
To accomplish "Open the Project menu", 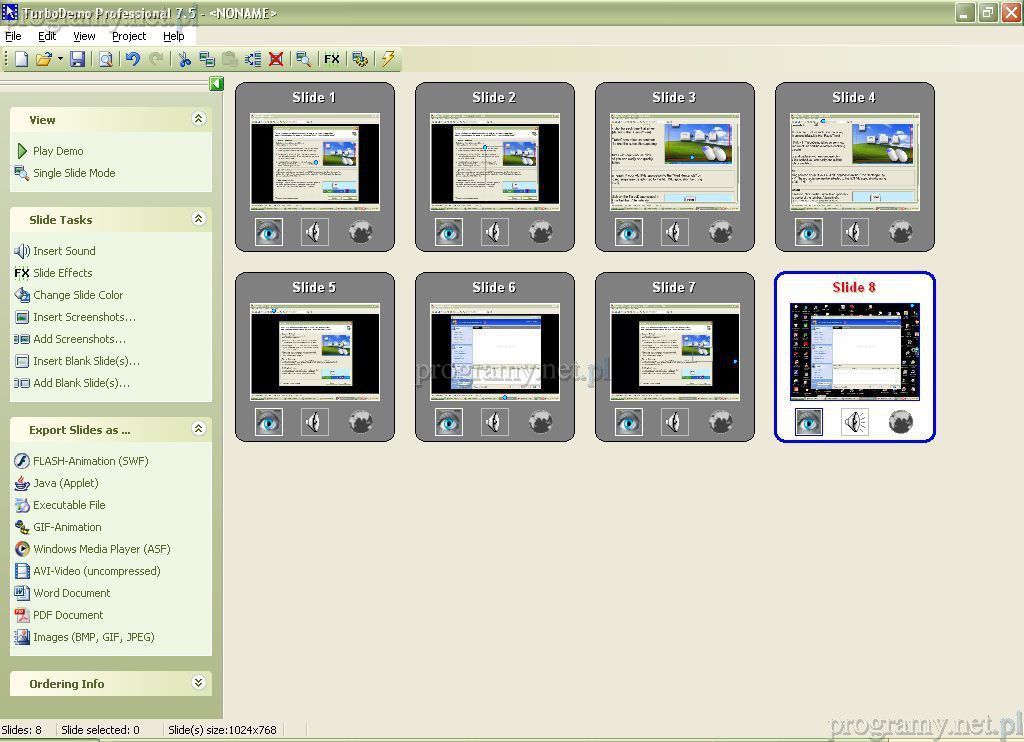I will [129, 36].
